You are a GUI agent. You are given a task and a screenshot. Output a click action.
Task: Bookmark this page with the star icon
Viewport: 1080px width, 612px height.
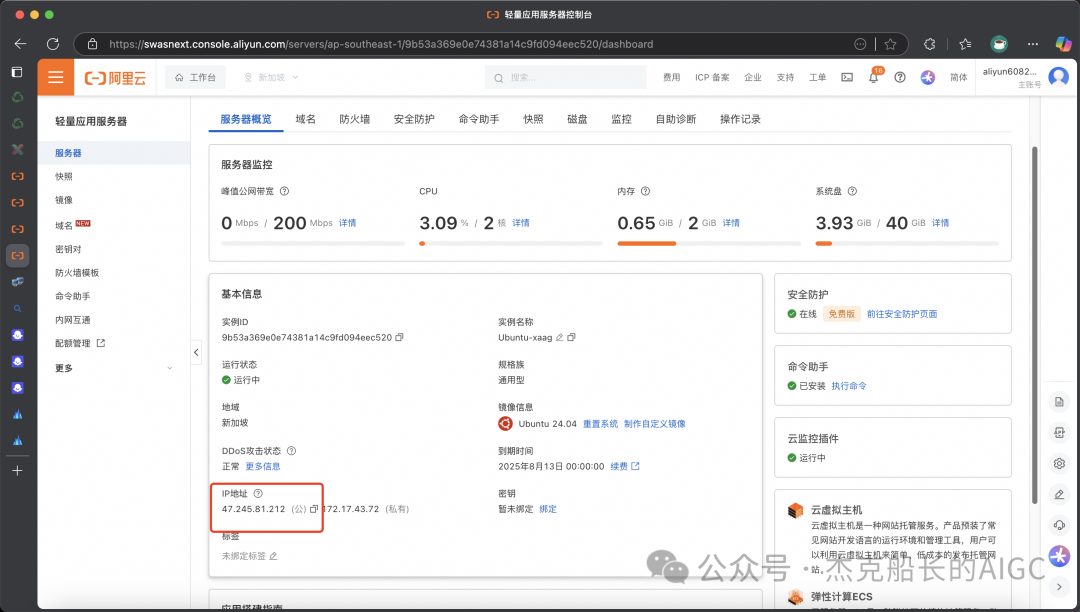(891, 44)
